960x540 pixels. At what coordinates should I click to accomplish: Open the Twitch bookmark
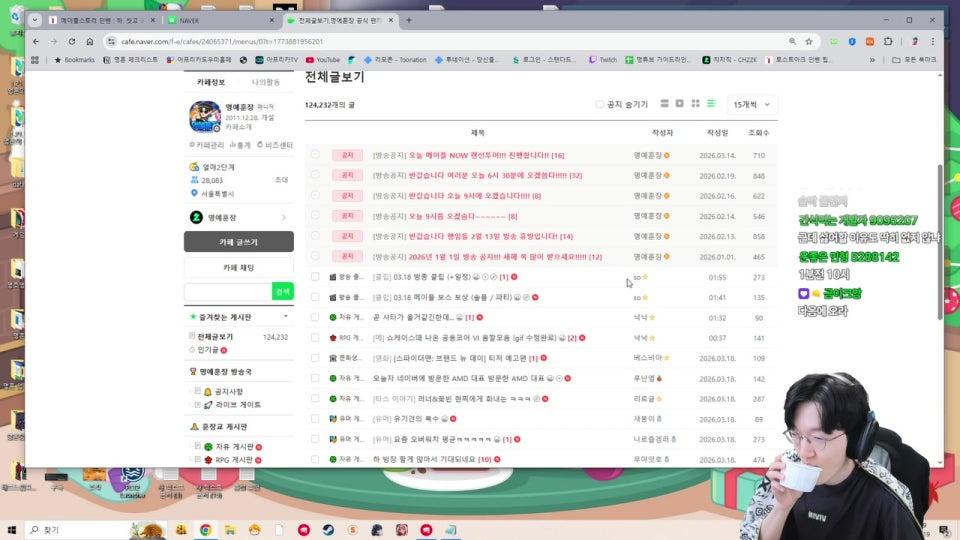click(x=602, y=59)
